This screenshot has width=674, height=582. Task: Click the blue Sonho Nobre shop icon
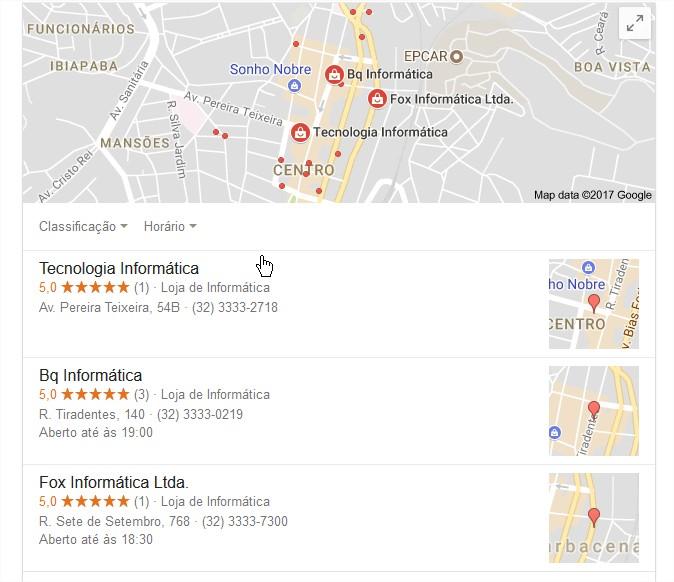(294, 86)
